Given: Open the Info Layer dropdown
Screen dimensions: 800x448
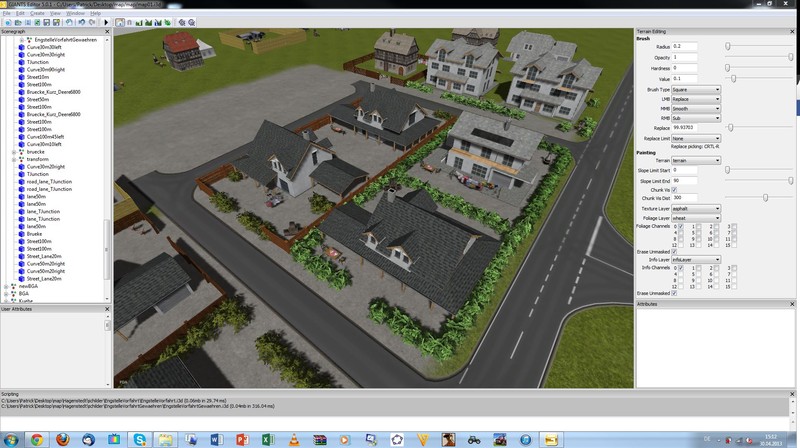Looking at the screenshot, I should pyautogui.click(x=695, y=260).
